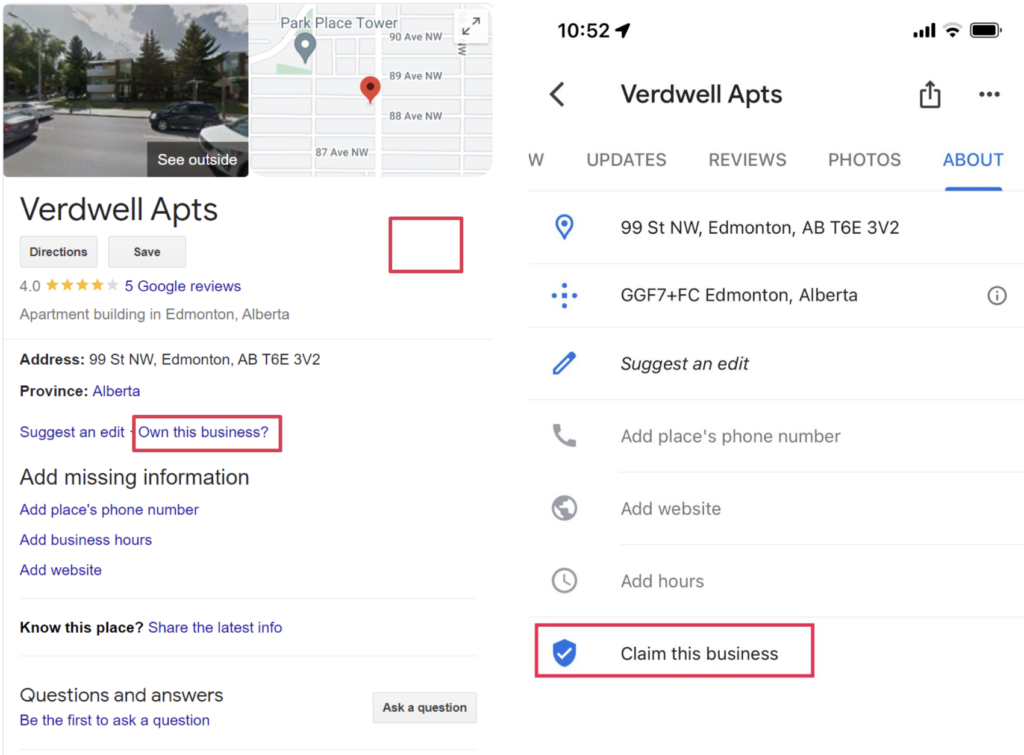Open the 5 Google reviews link
This screenshot has width=1024, height=755.
(x=183, y=286)
